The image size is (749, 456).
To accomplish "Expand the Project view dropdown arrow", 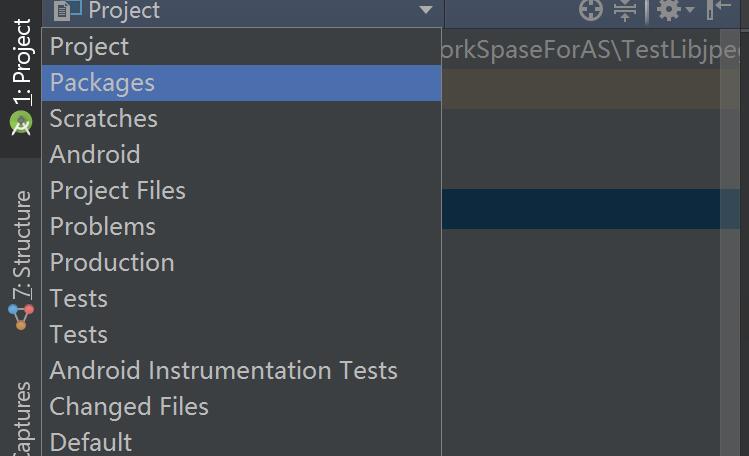I will (x=426, y=10).
